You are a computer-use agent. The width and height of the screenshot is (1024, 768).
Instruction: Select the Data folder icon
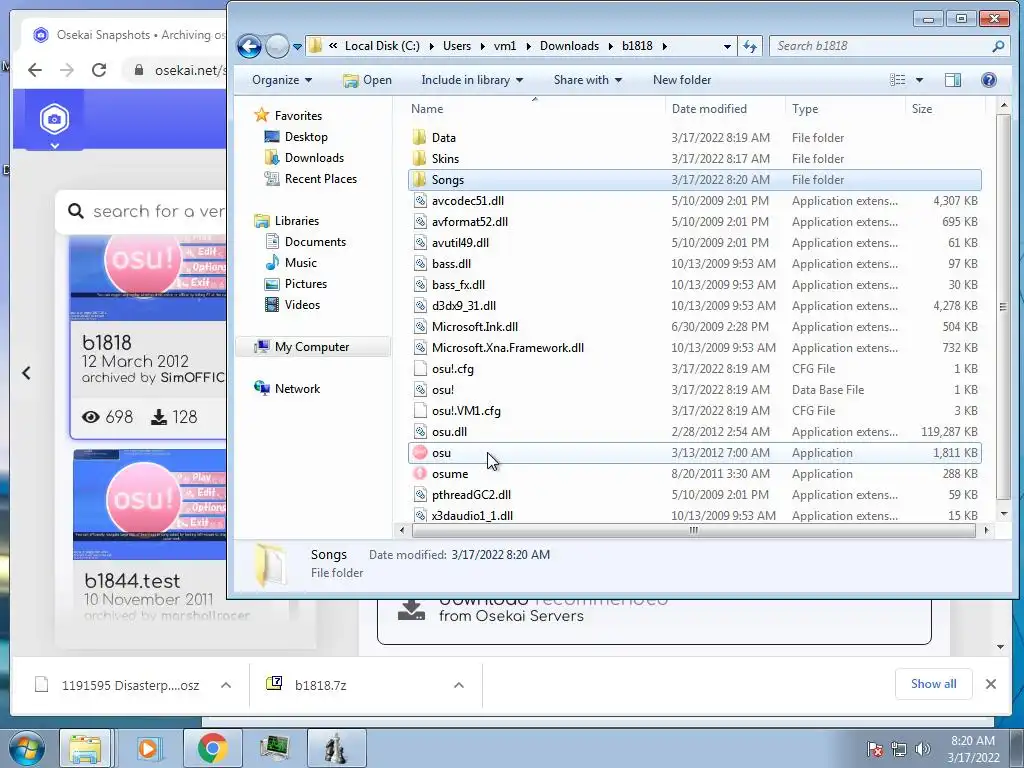pos(420,138)
